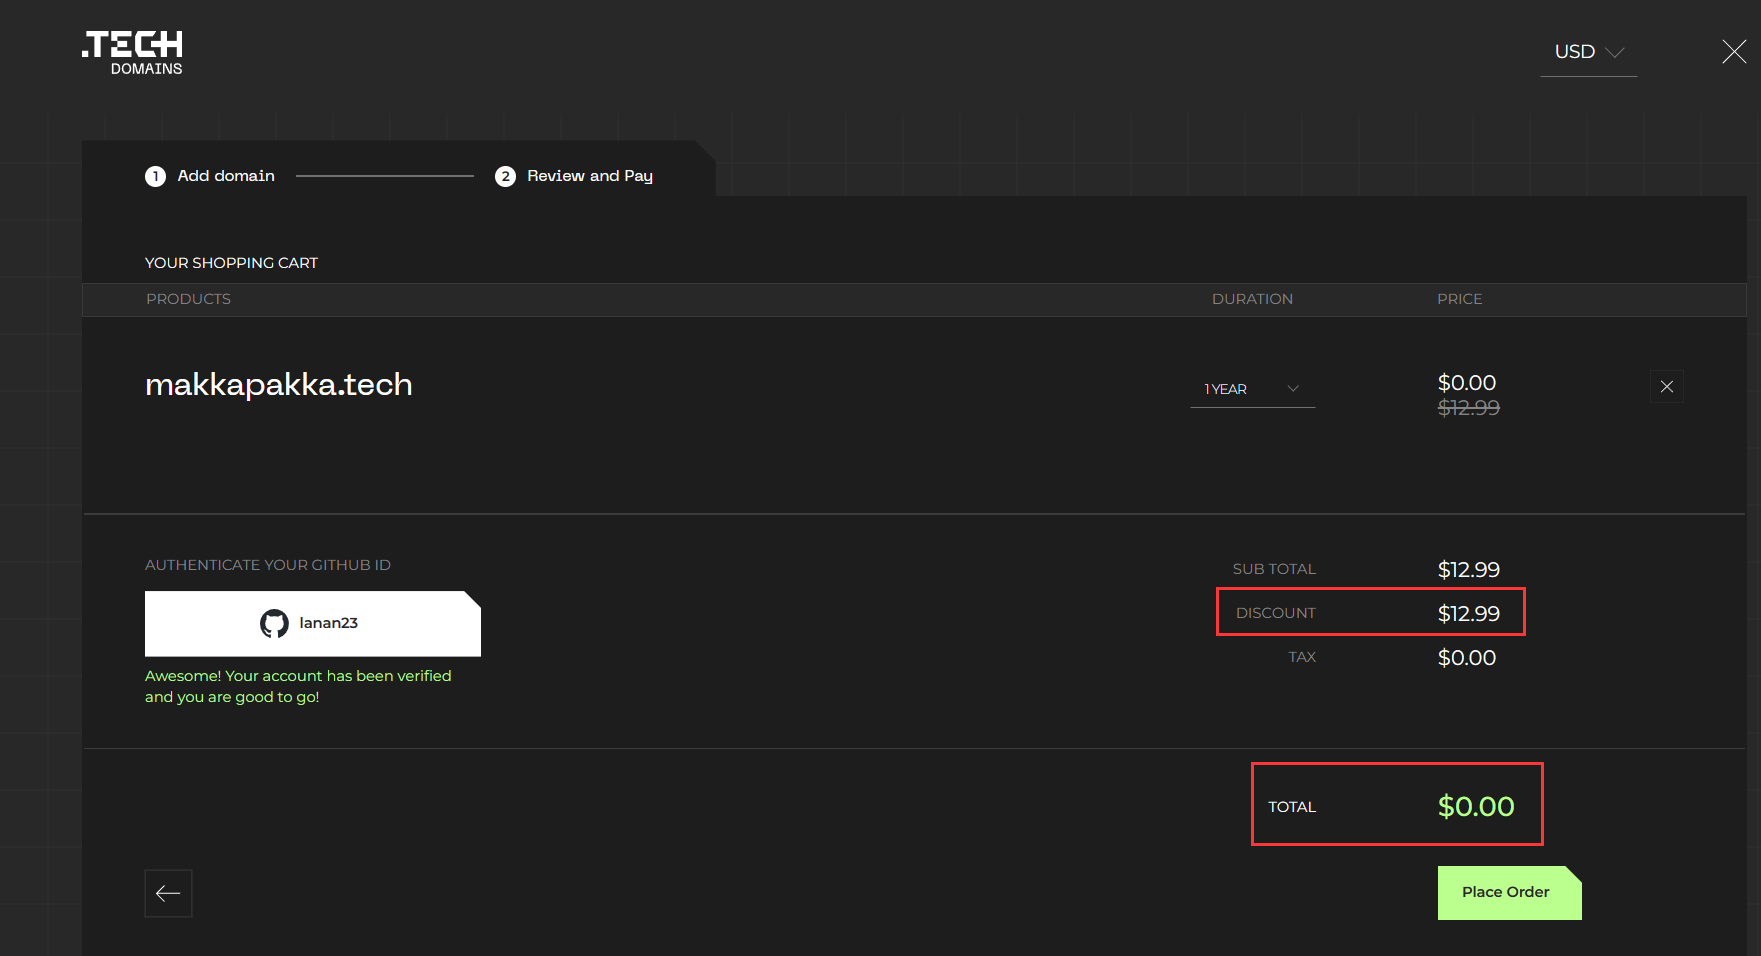
Task: Open the USD currency dropdown
Action: click(x=1588, y=52)
